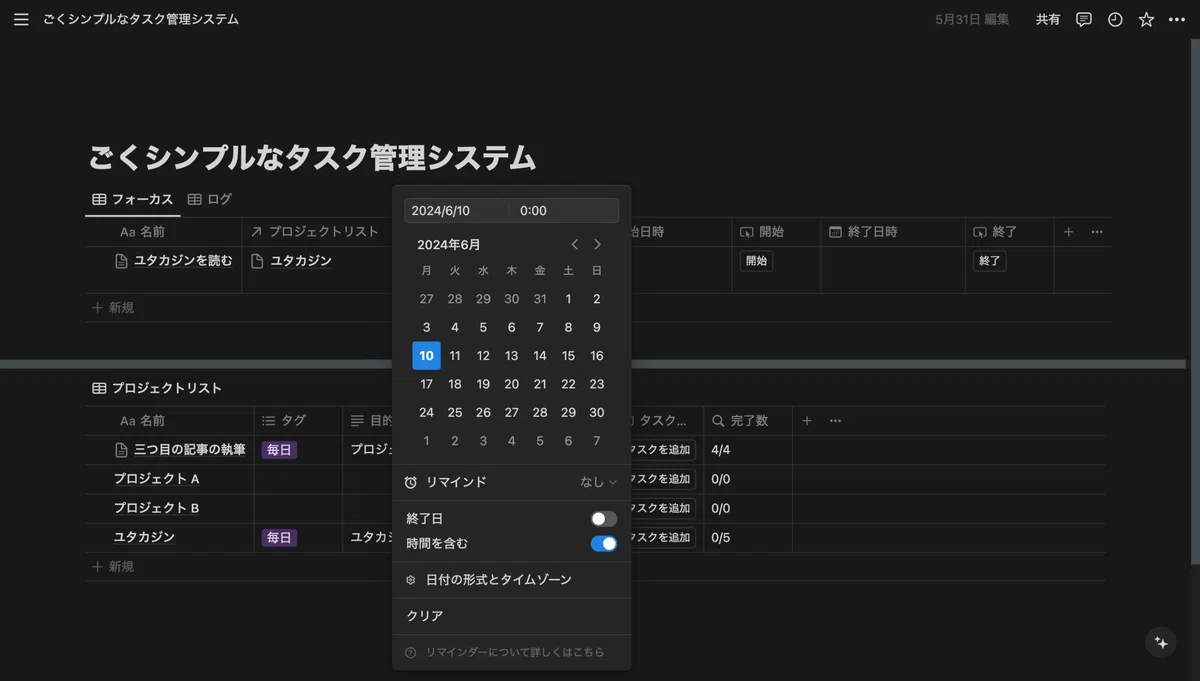Open 日付の形式とタイムゾーン settings
Viewport: 1200px width, 681px height.
point(512,580)
